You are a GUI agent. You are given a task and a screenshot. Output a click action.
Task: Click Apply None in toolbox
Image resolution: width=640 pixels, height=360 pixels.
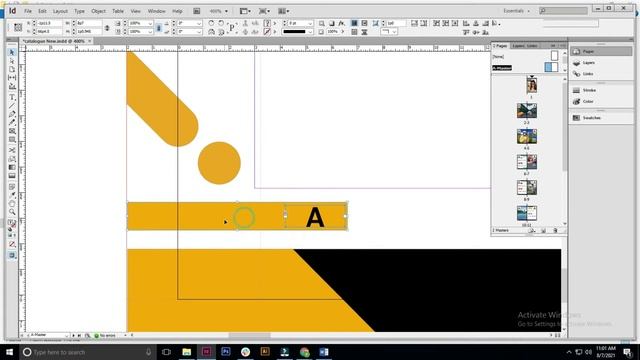[12, 244]
